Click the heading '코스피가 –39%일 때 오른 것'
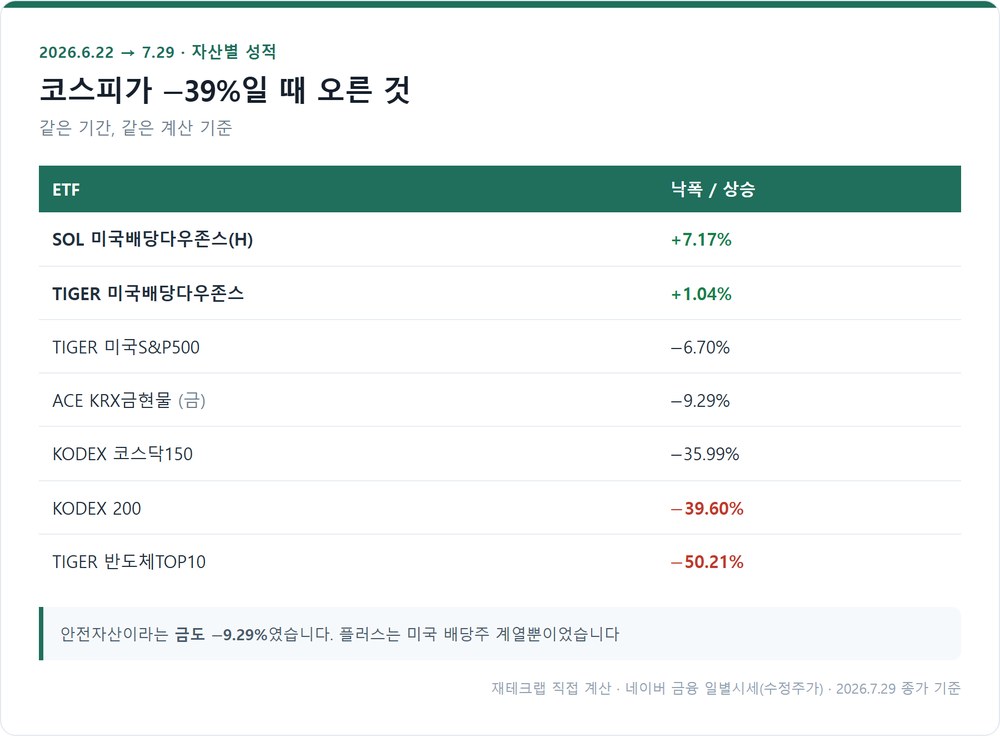 click(224, 90)
